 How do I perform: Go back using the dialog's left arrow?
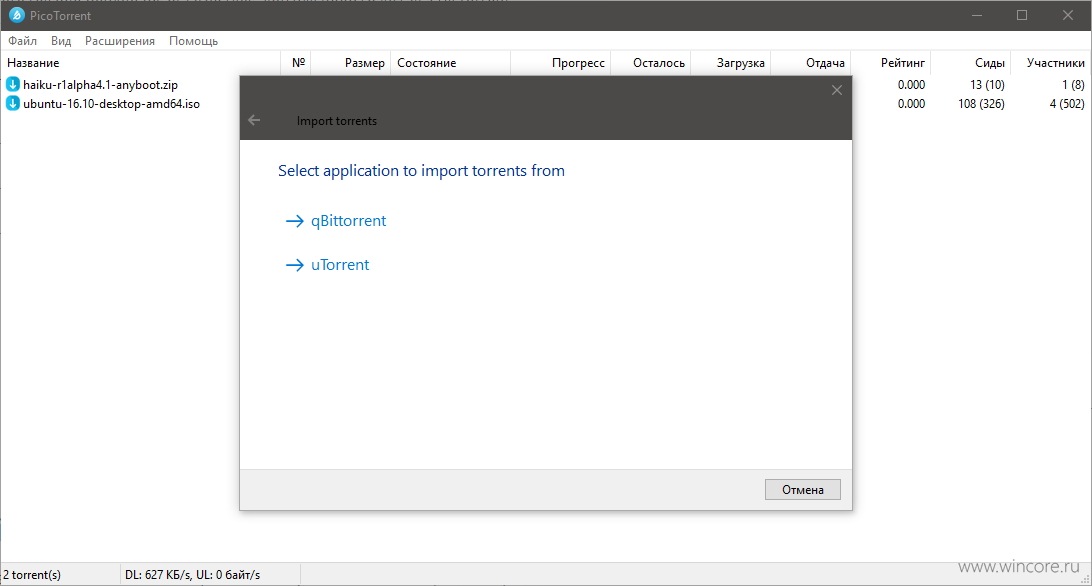[254, 120]
